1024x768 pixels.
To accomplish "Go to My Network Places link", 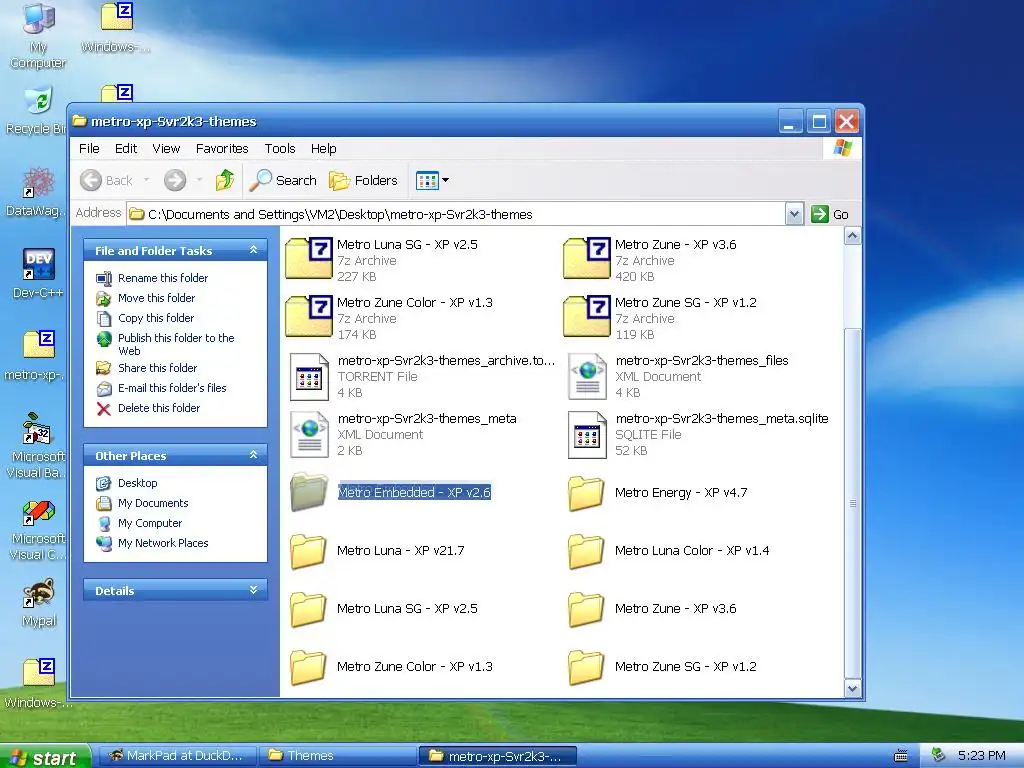I will (x=163, y=543).
